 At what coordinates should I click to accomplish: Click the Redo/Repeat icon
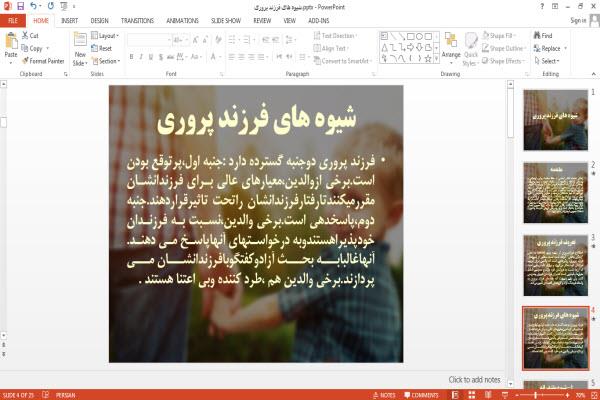pyautogui.click(x=51, y=6)
